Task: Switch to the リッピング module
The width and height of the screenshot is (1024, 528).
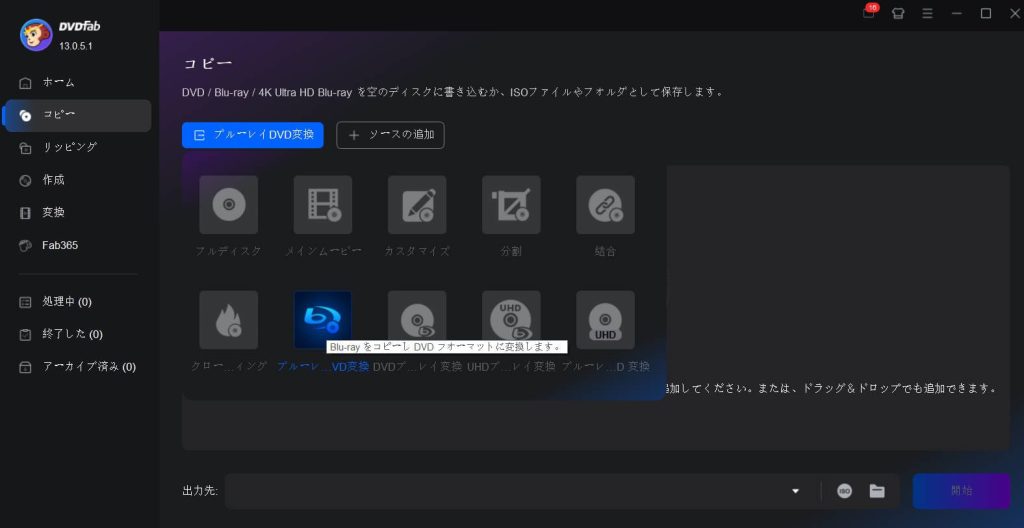Action: pyautogui.click(x=77, y=148)
